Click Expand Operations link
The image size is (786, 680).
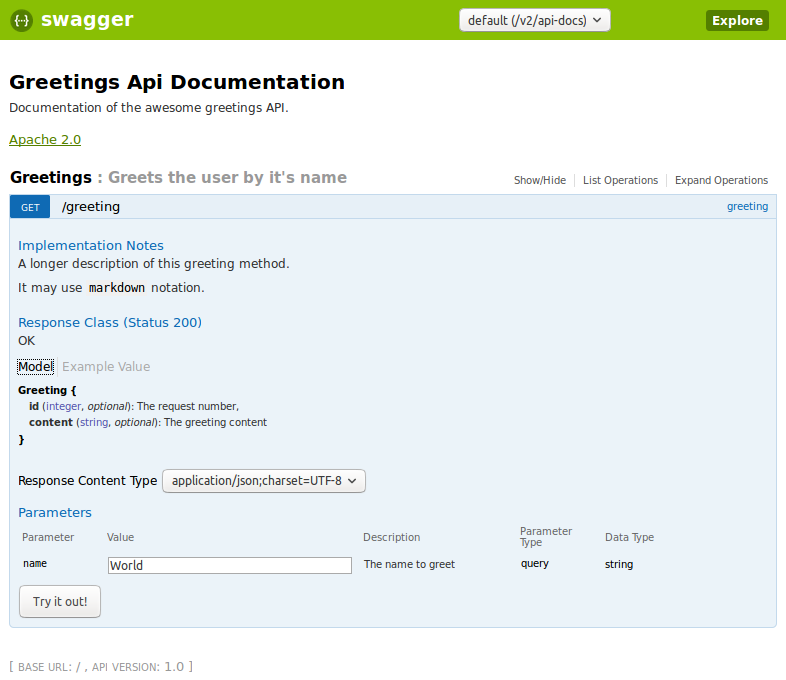coord(721,181)
